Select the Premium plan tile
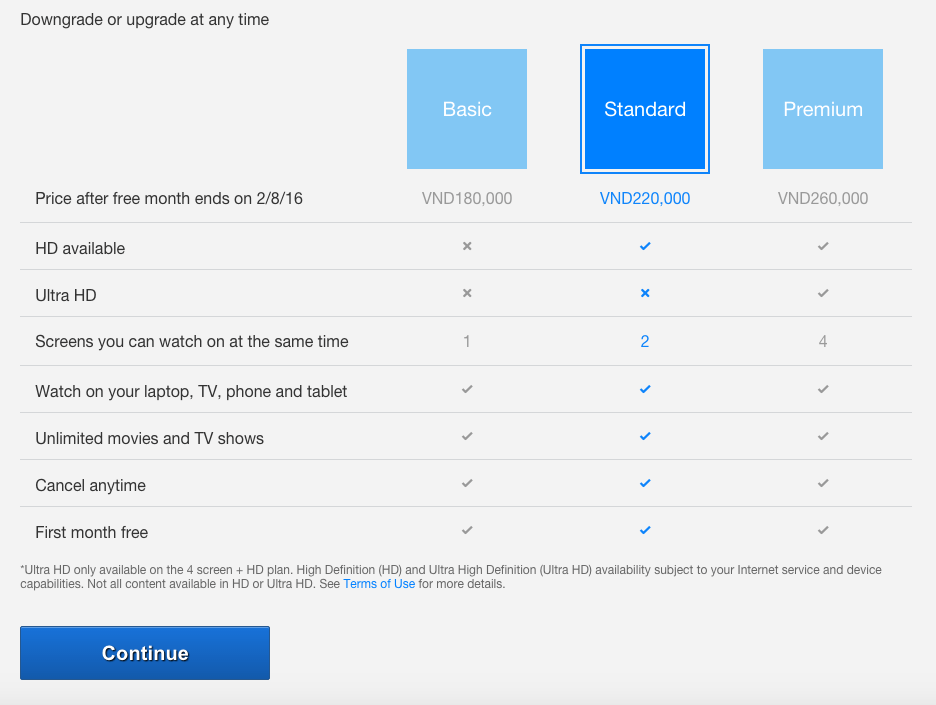The width and height of the screenshot is (936, 705). pyautogui.click(x=823, y=109)
